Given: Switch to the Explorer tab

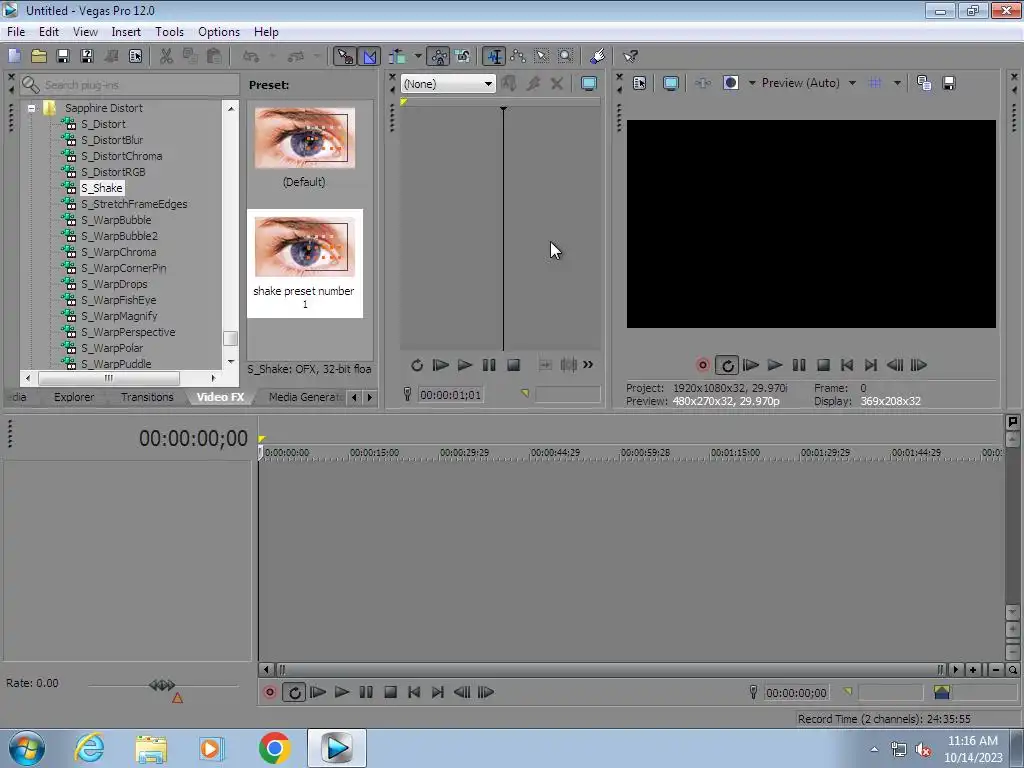Looking at the screenshot, I should [x=74, y=397].
